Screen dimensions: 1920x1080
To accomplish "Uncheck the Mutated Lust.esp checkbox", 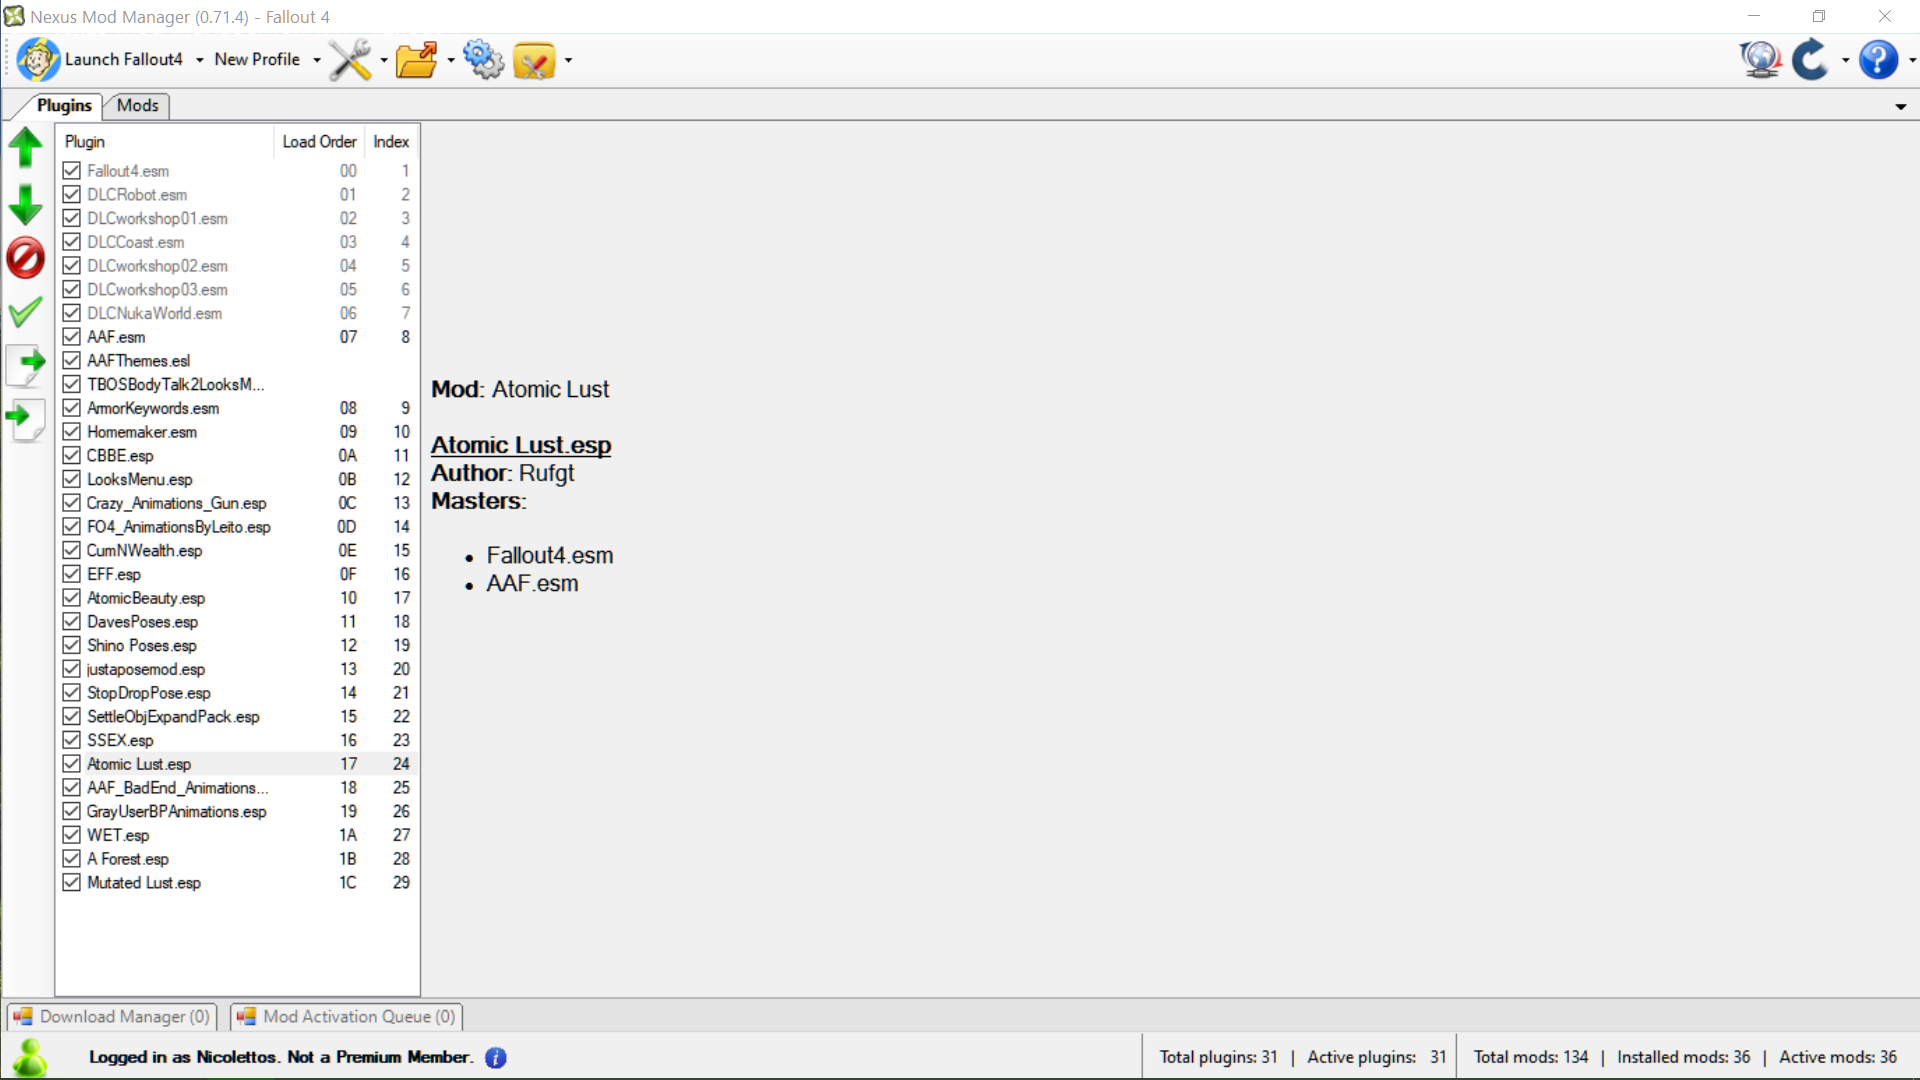I will [x=72, y=883].
